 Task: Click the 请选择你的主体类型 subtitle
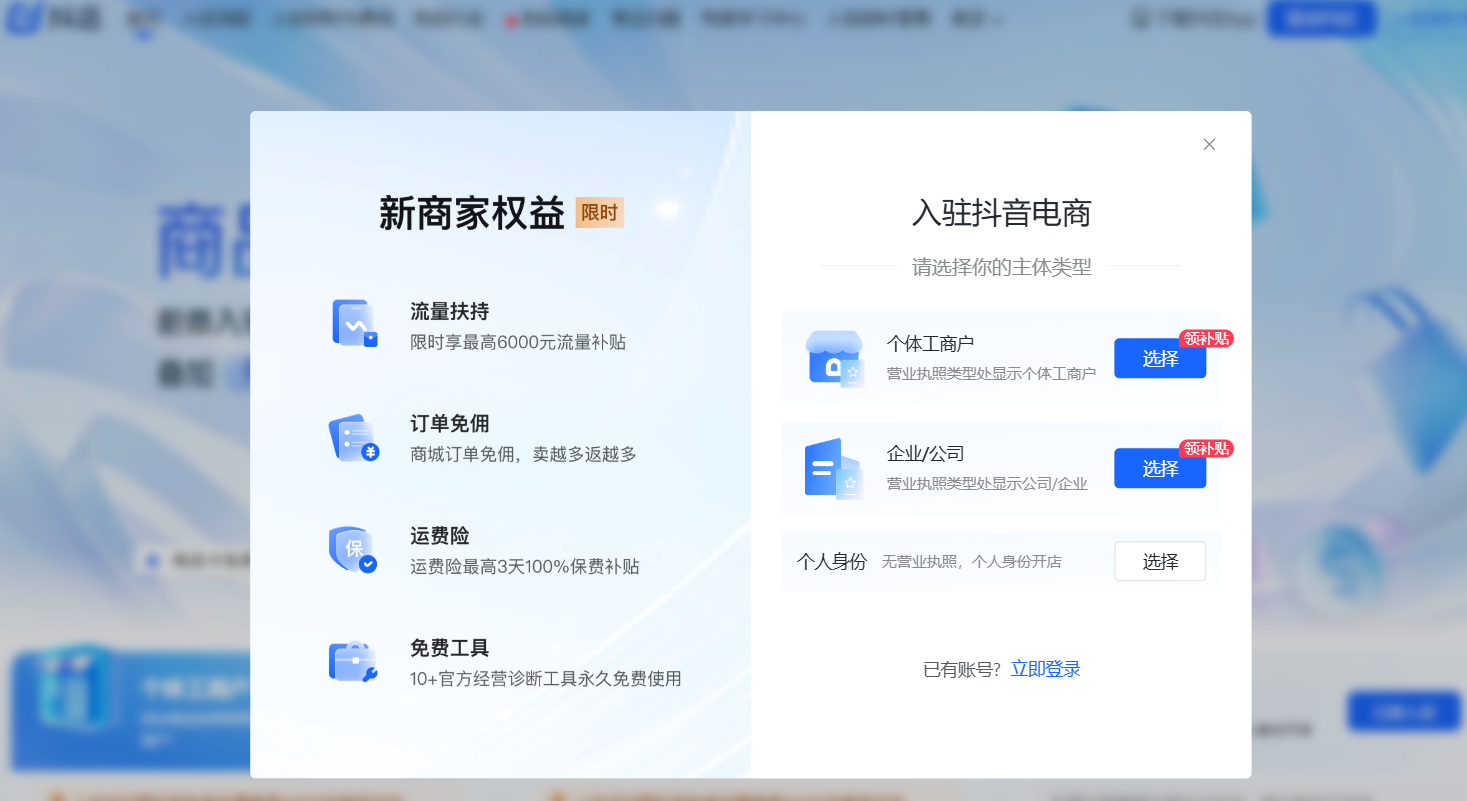1001,267
